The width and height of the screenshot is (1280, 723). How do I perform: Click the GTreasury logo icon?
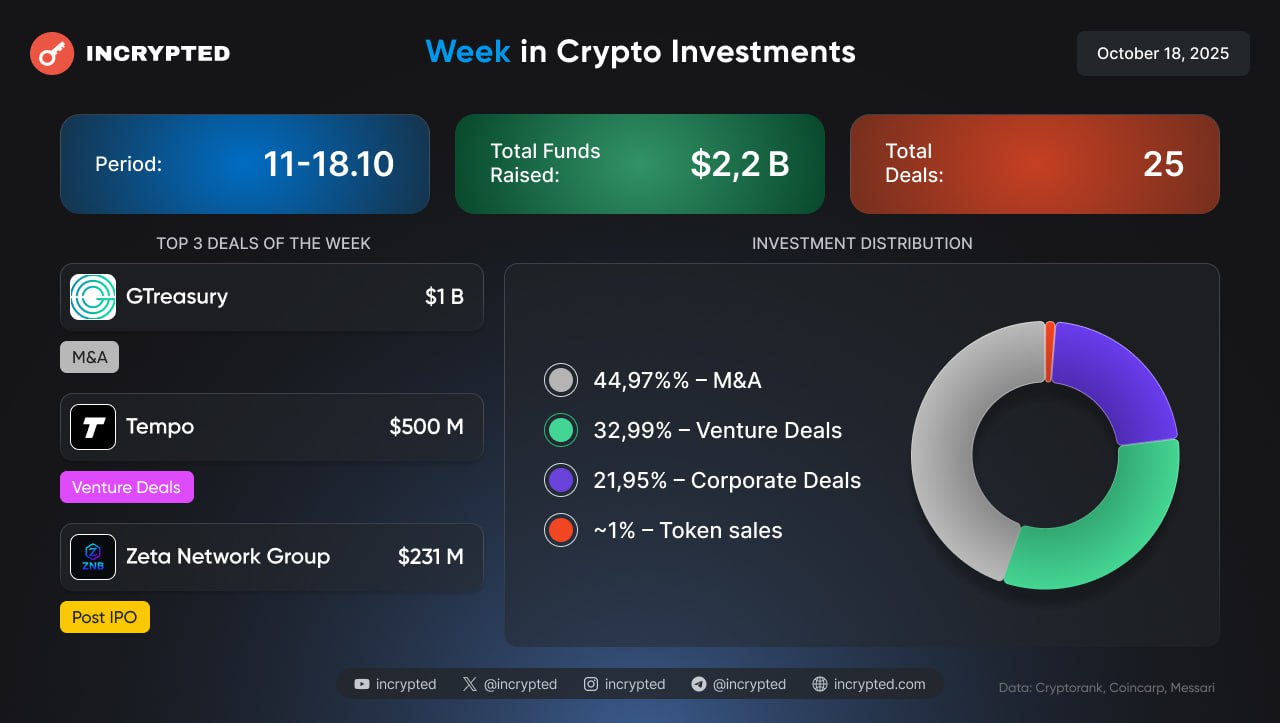tap(93, 297)
